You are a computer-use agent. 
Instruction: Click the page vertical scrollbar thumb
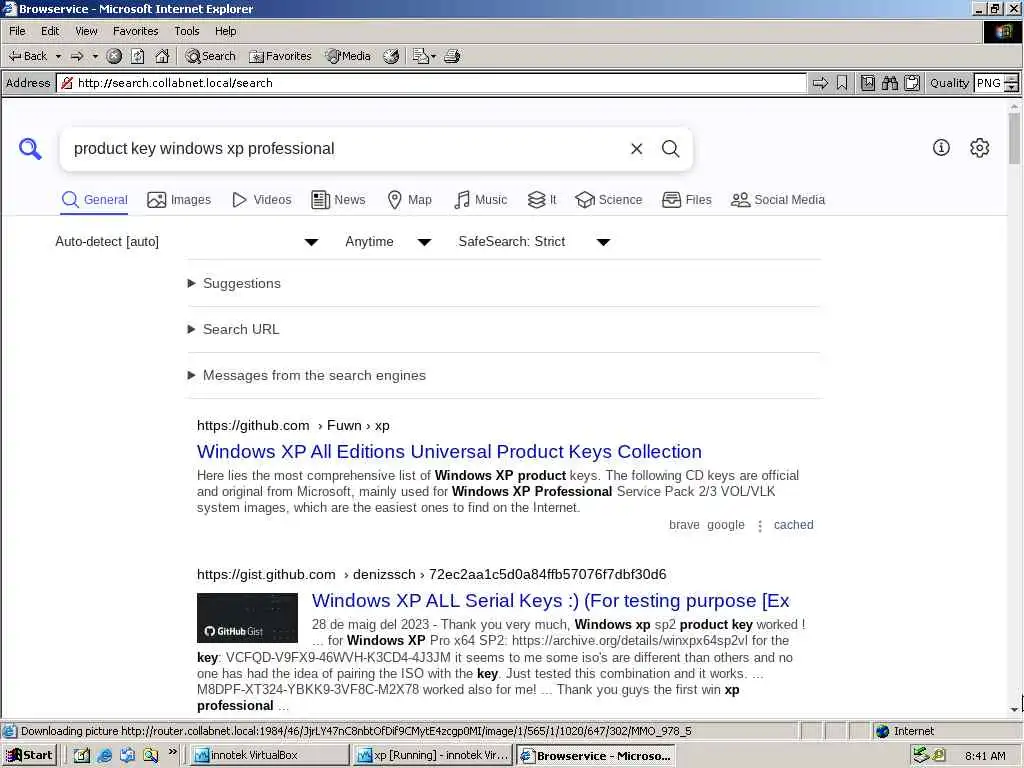(1014, 138)
